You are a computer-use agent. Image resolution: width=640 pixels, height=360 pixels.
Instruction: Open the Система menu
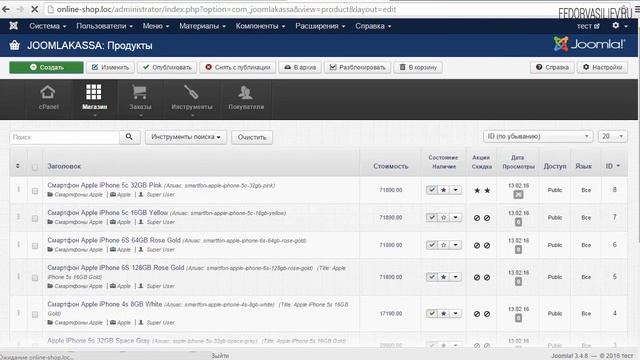pos(47,26)
